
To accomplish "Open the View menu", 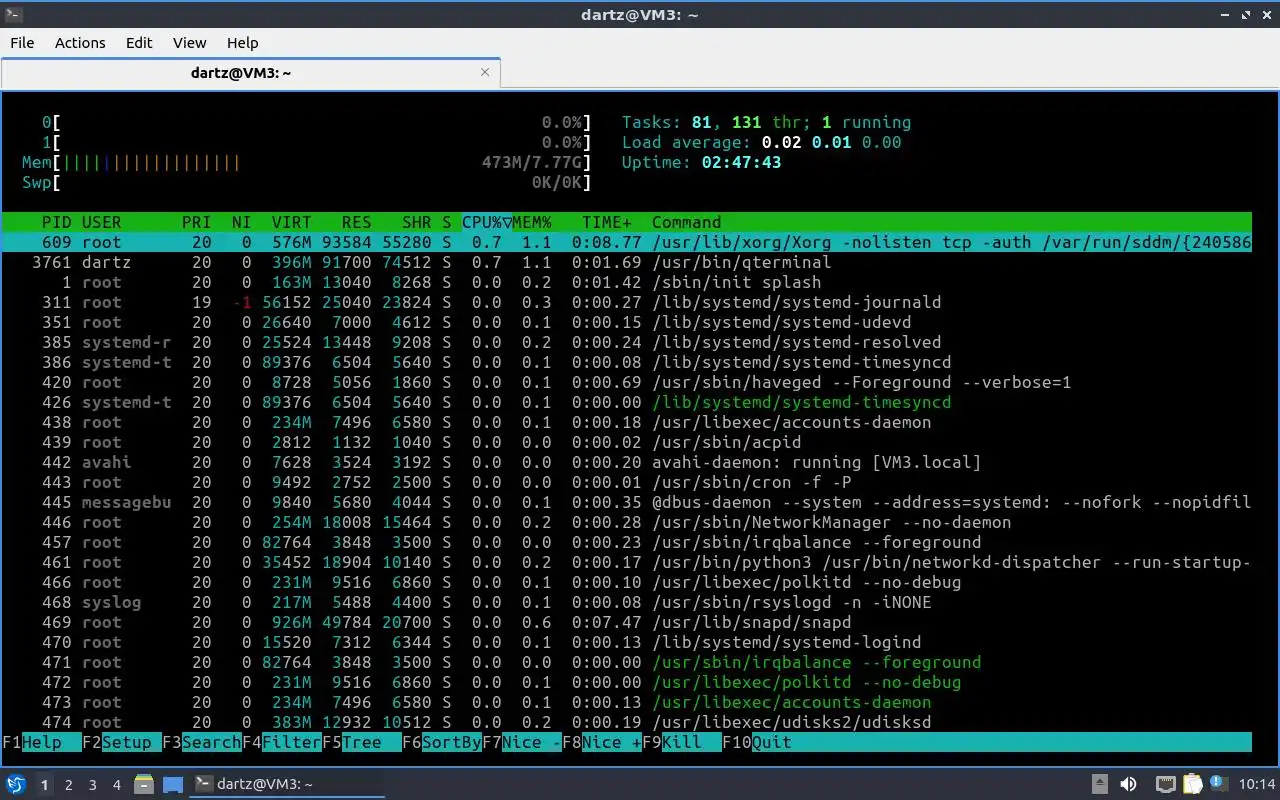I will pos(189,43).
